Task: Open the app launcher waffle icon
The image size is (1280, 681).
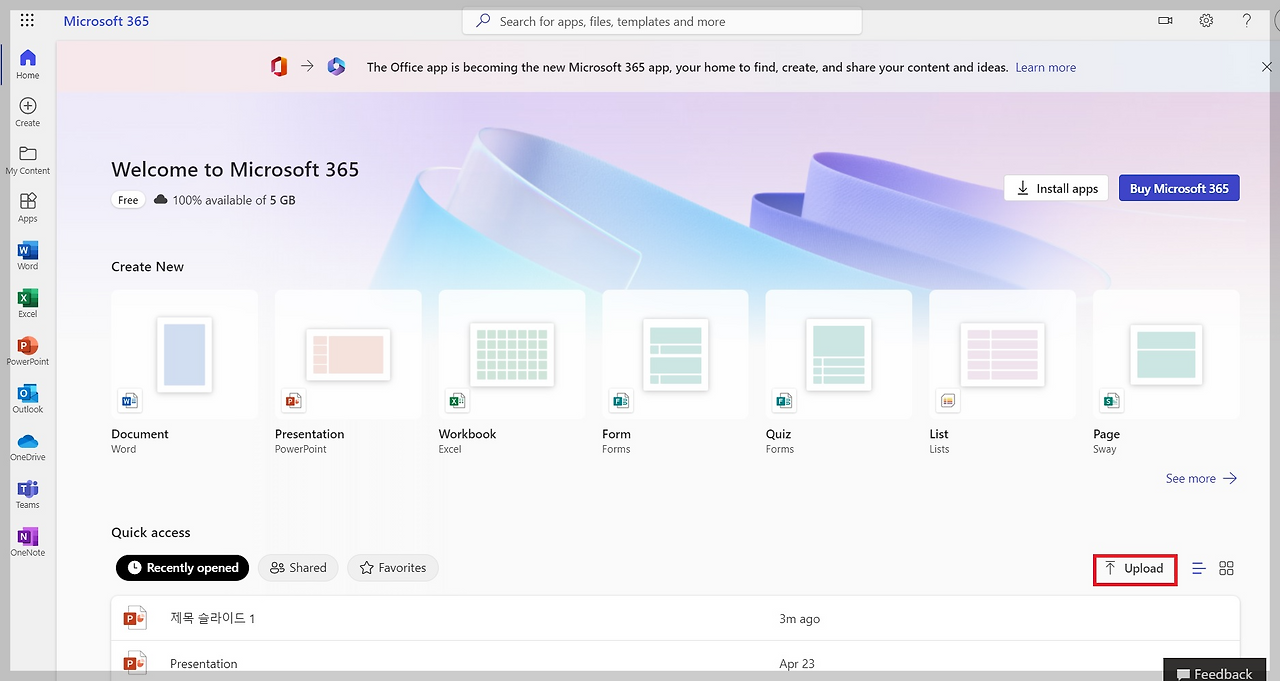Action: 27,20
